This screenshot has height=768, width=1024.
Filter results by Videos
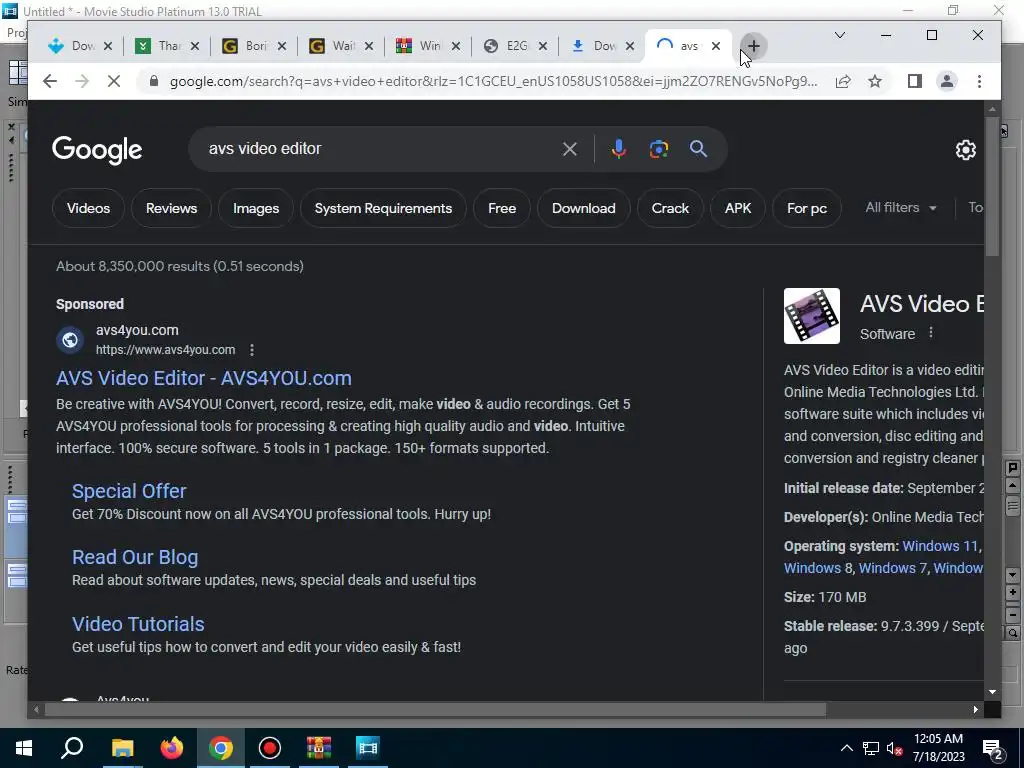(88, 208)
